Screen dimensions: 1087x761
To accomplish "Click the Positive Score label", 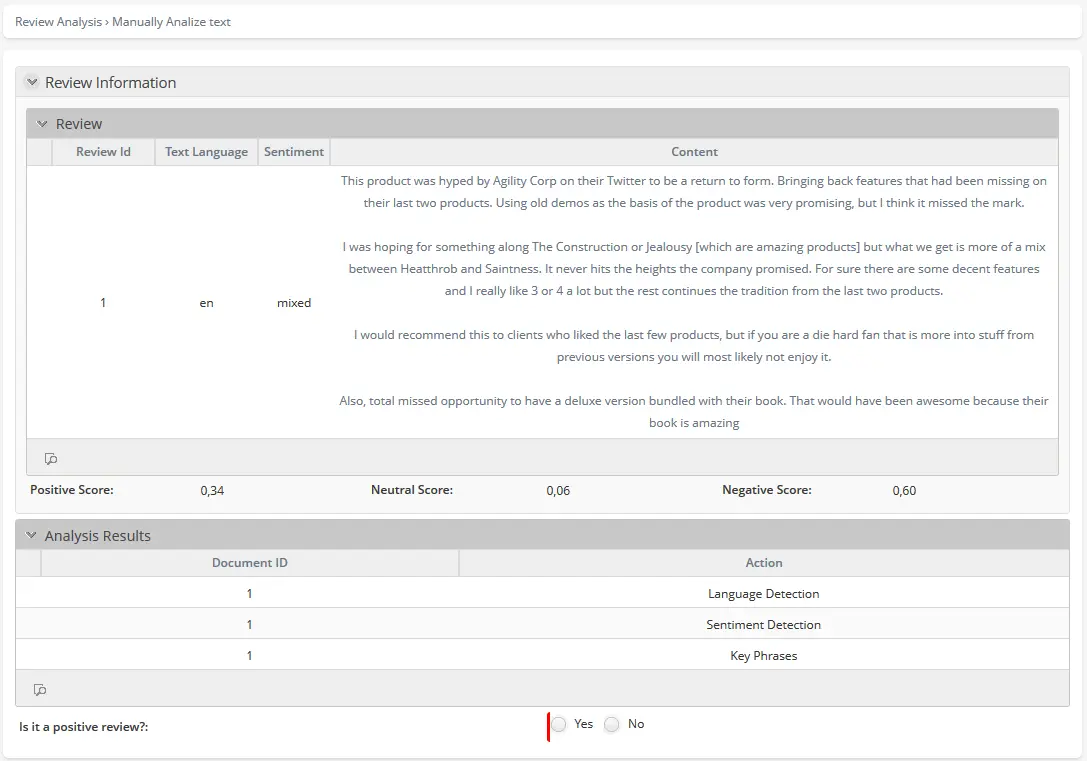I will coord(71,490).
